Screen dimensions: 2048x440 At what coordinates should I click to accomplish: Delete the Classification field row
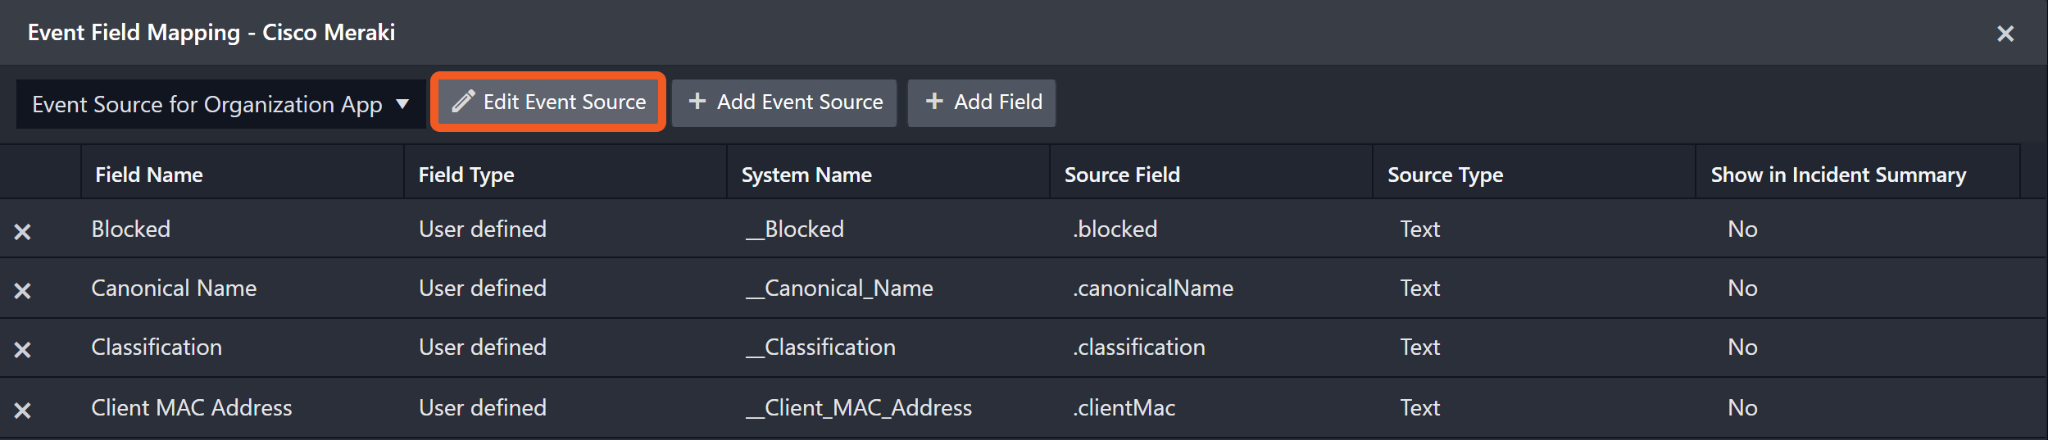coord(22,349)
